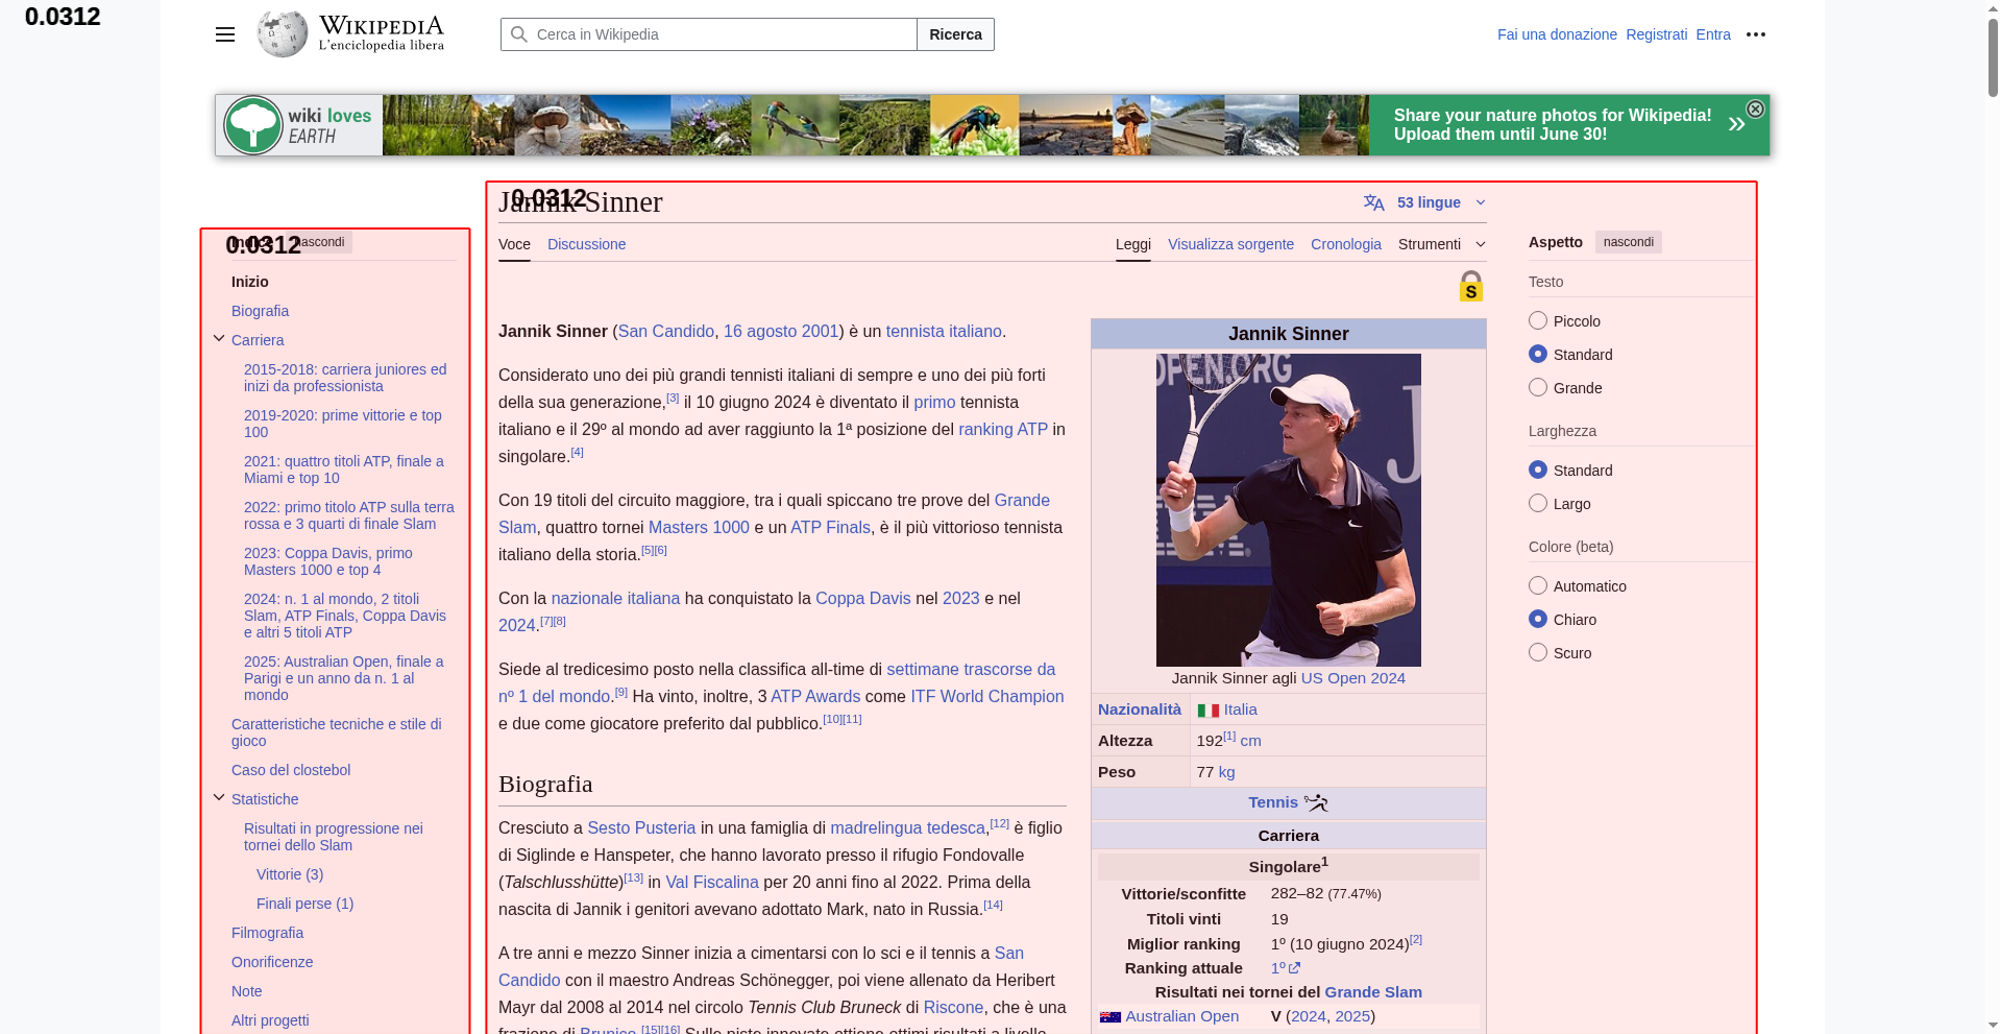Click the Entra login link

click(x=1713, y=34)
